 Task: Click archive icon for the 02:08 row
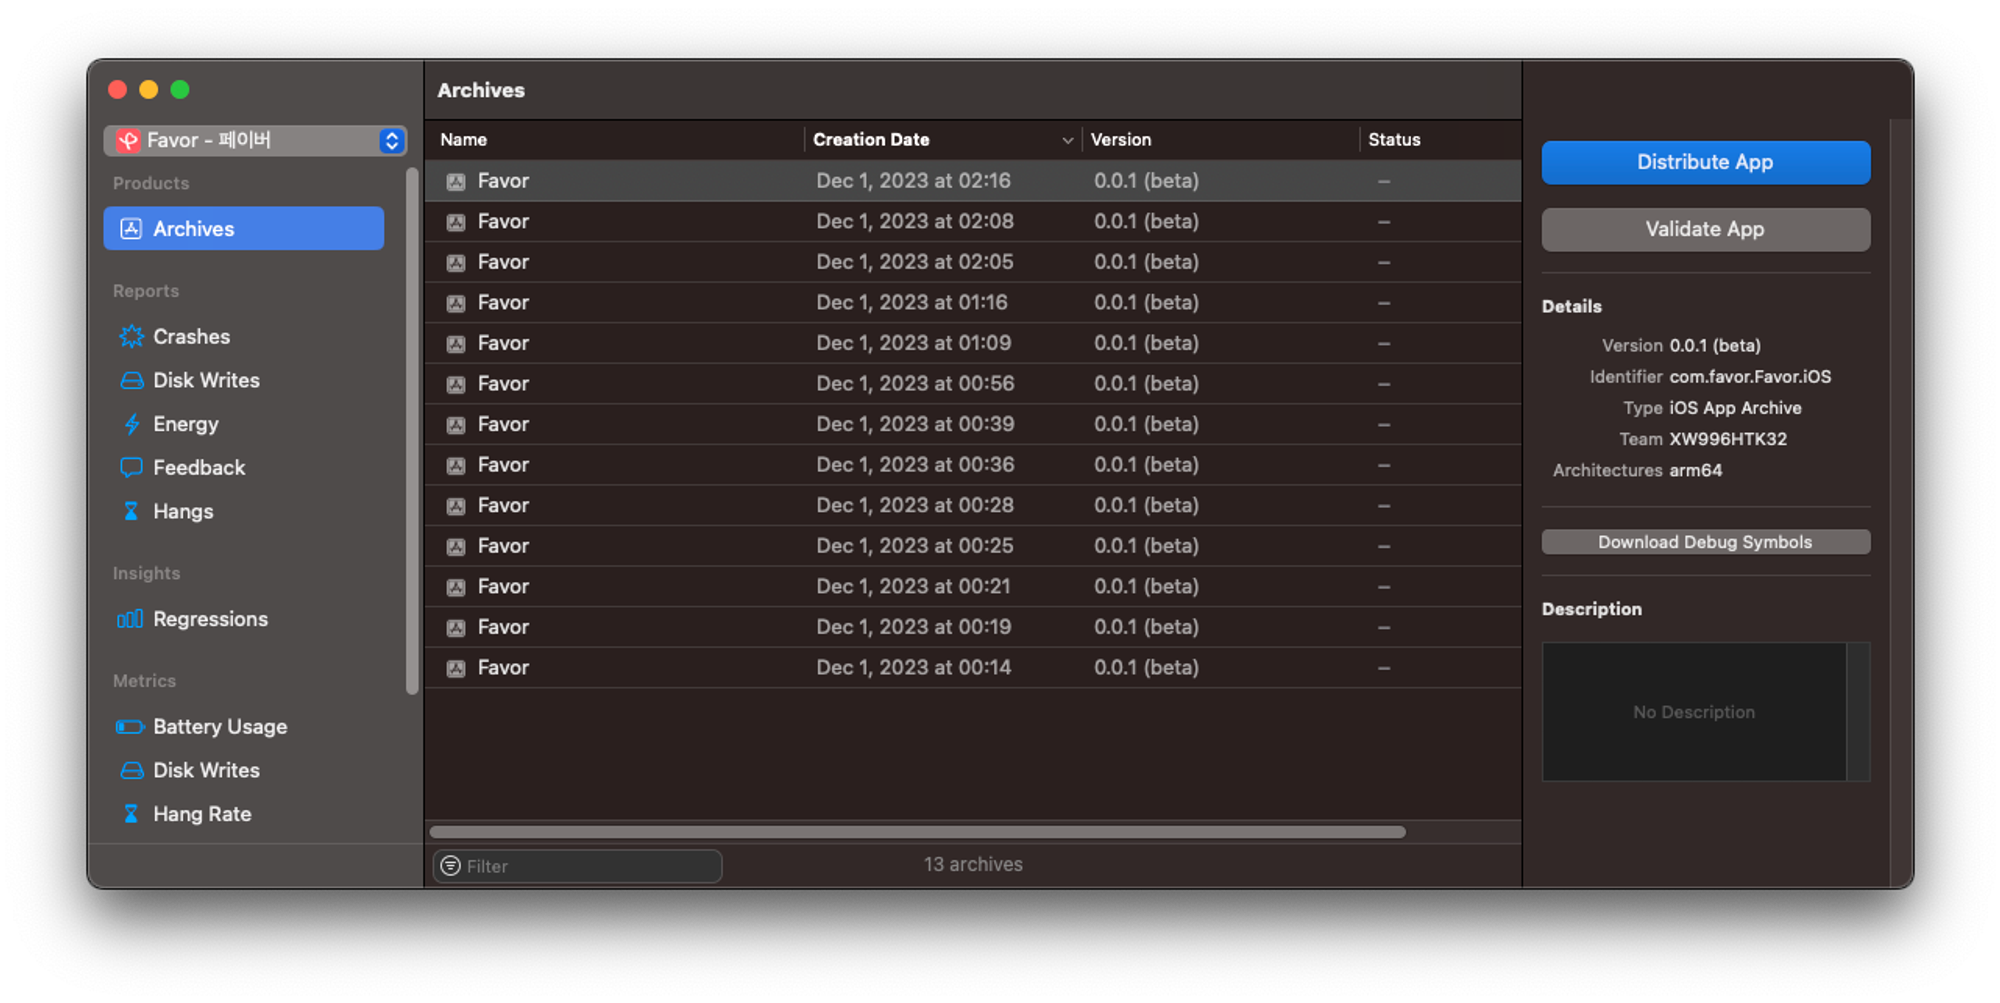coord(456,222)
